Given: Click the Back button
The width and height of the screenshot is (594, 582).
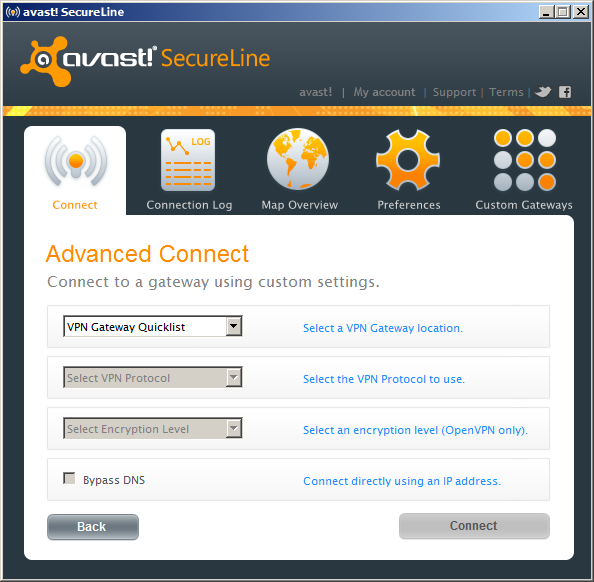Looking at the screenshot, I should tap(93, 527).
